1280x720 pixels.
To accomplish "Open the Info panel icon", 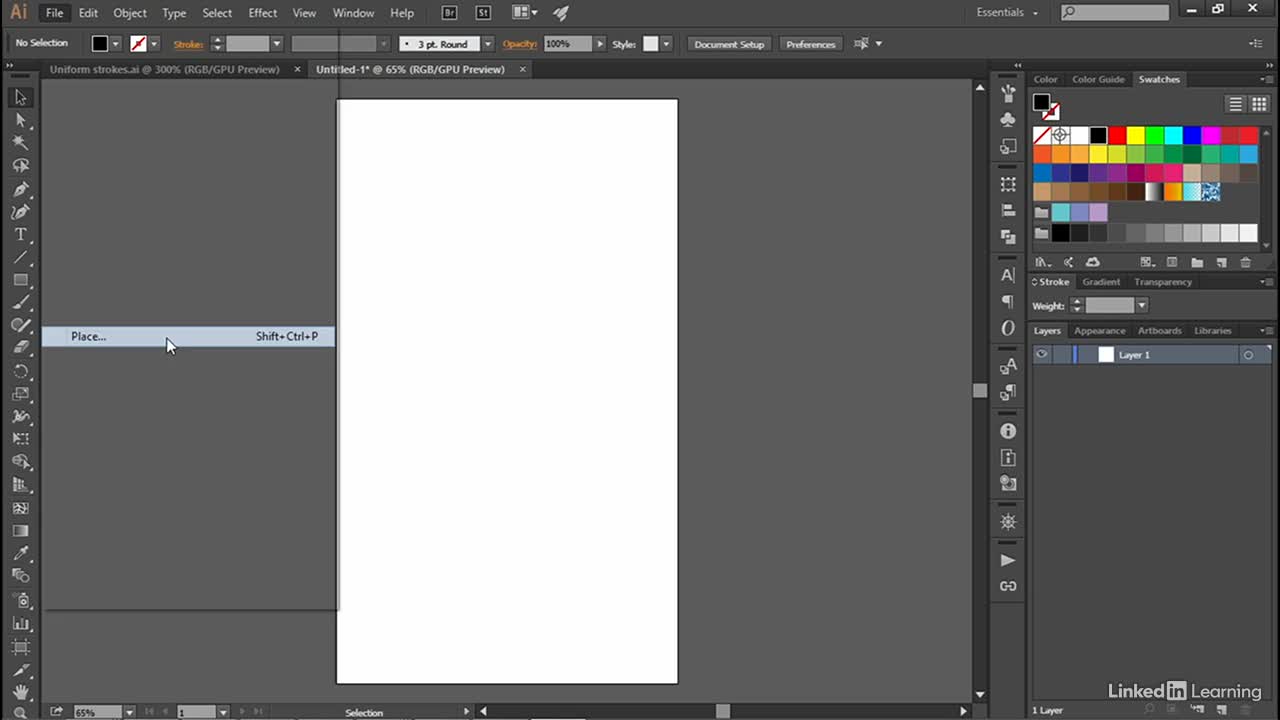I will [1008, 431].
